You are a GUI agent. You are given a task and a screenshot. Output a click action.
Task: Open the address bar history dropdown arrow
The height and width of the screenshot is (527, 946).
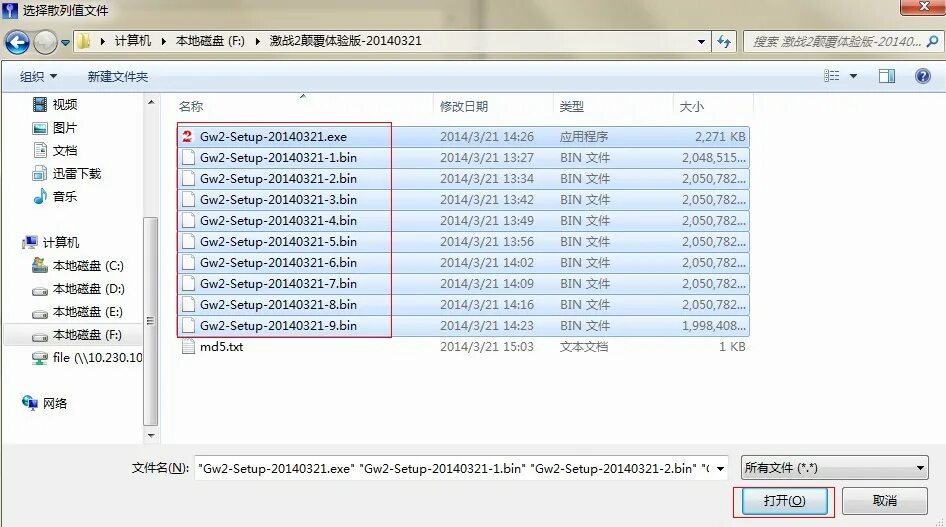coord(701,42)
